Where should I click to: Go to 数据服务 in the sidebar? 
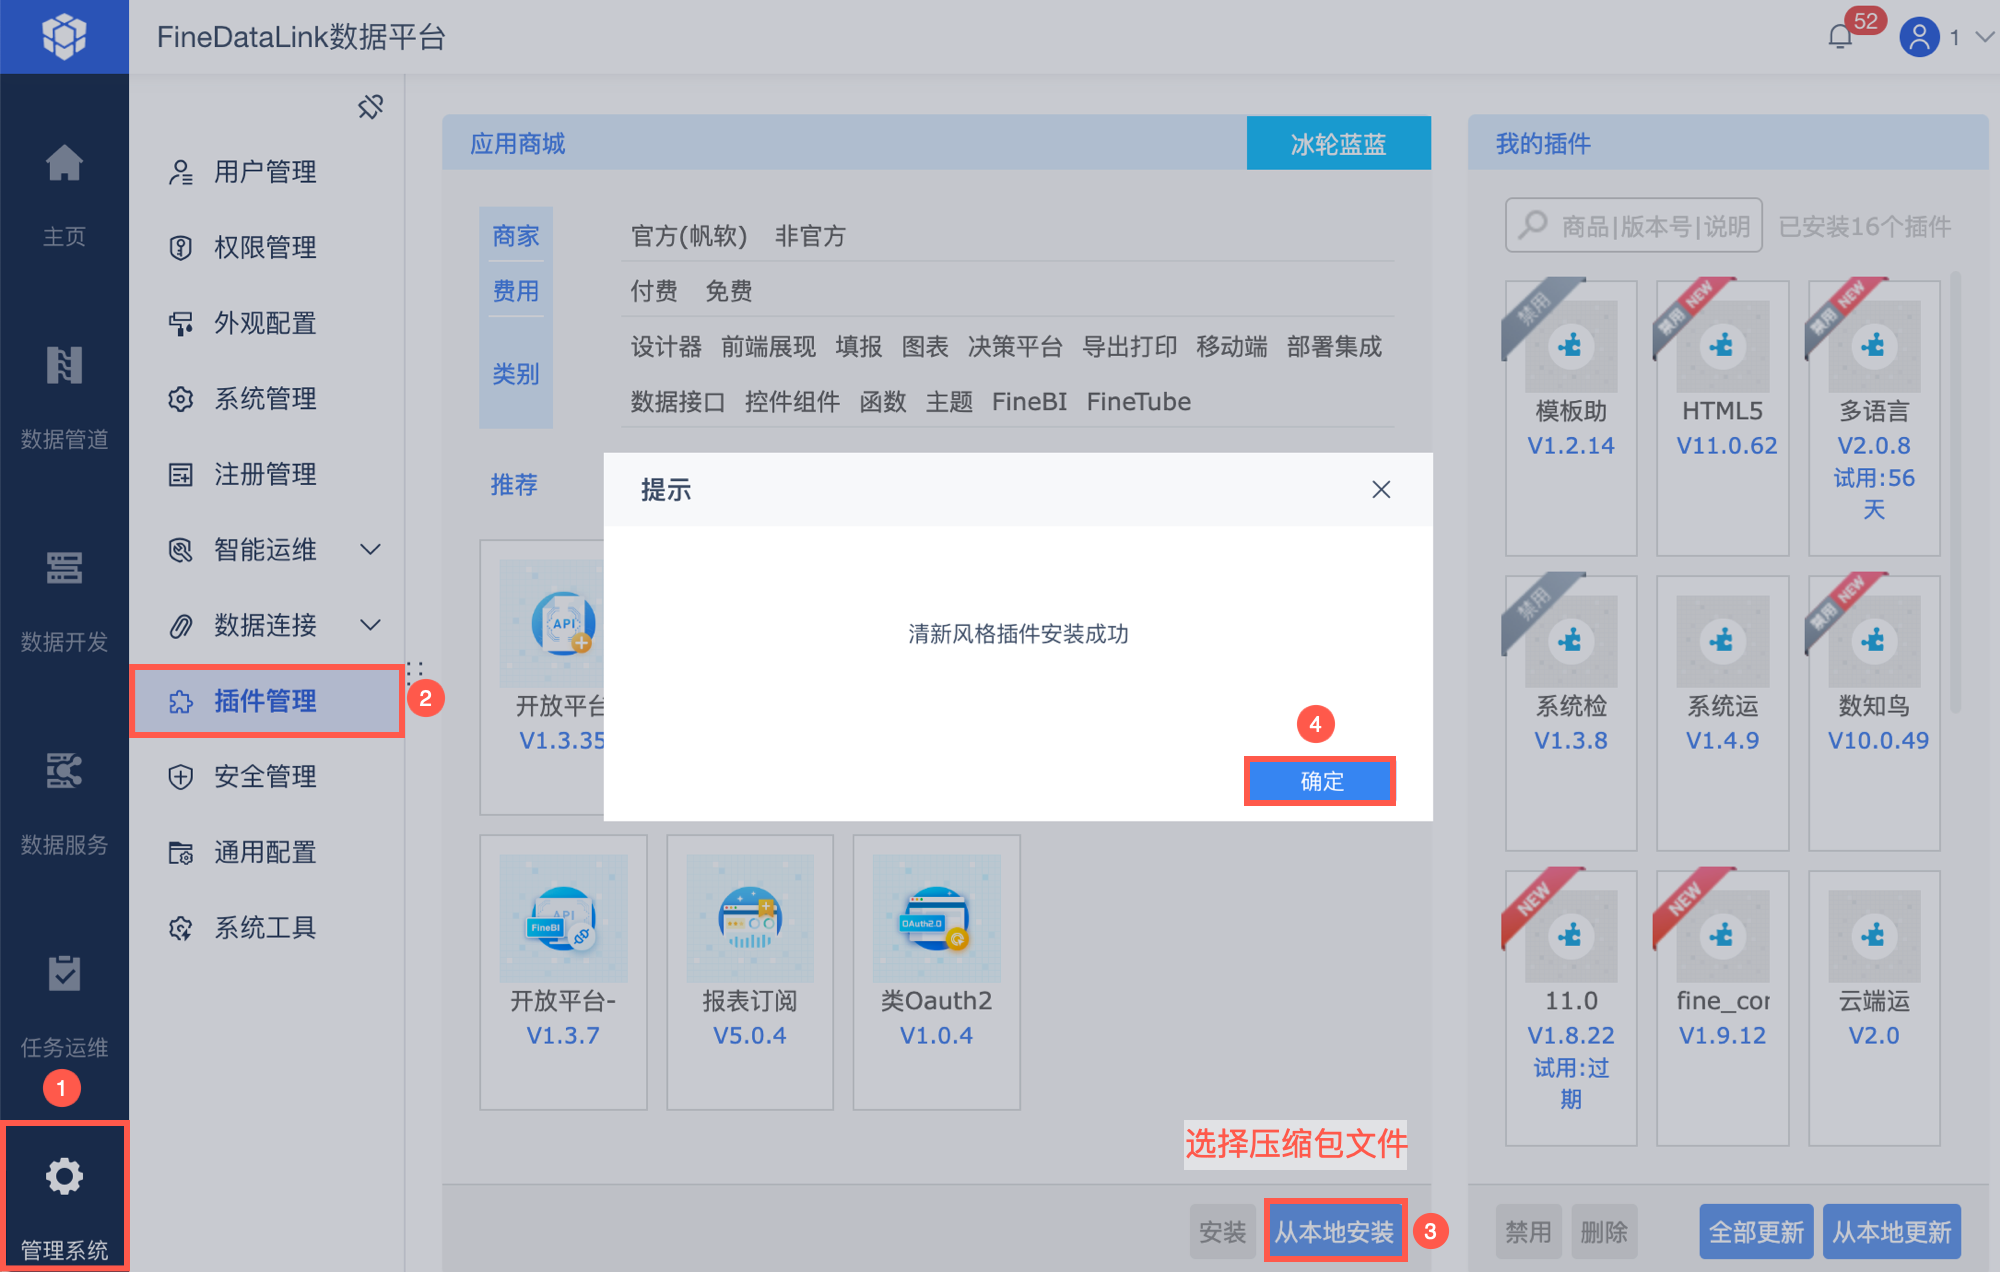[x=64, y=772]
